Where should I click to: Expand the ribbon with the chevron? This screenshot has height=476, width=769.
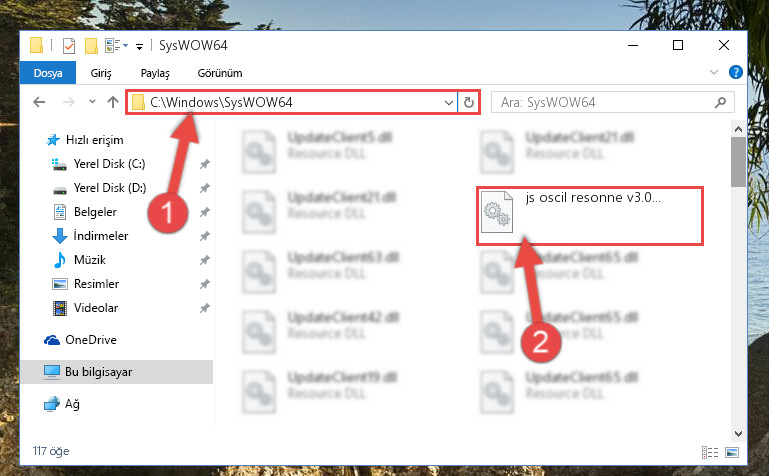pyautogui.click(x=714, y=73)
